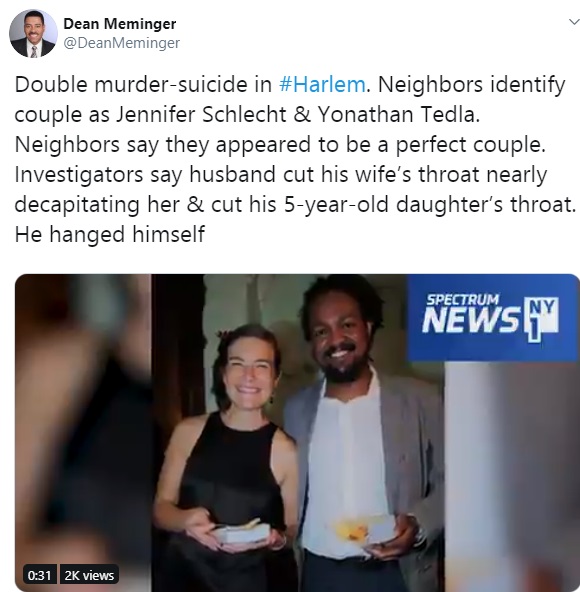Click the name 'Jennifer Schlecht' in the tweet
Image resolution: width=580 pixels, height=592 pixels.
201,114
